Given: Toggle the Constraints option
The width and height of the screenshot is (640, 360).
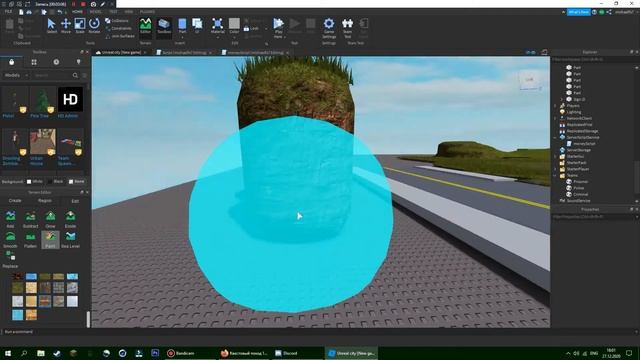Looking at the screenshot, I should point(118,29).
